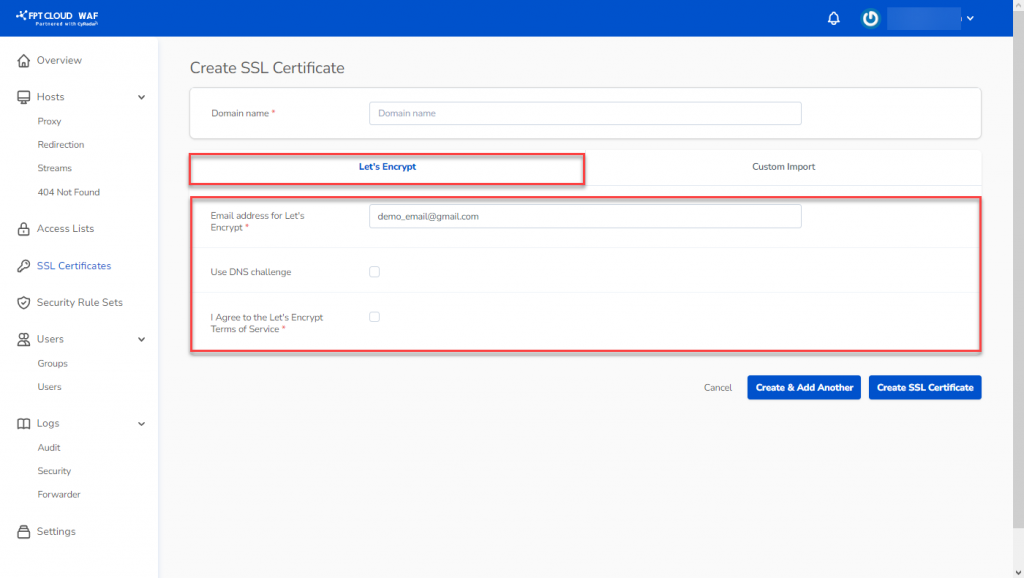Click the Settings icon in sidebar
The height and width of the screenshot is (578, 1024).
click(24, 532)
